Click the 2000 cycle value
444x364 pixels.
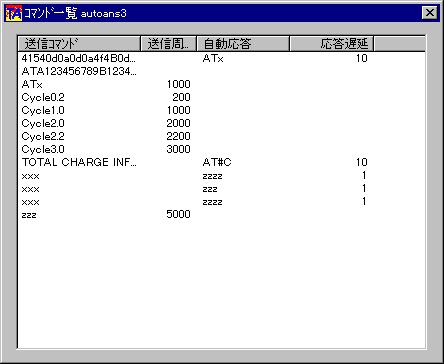point(178,123)
